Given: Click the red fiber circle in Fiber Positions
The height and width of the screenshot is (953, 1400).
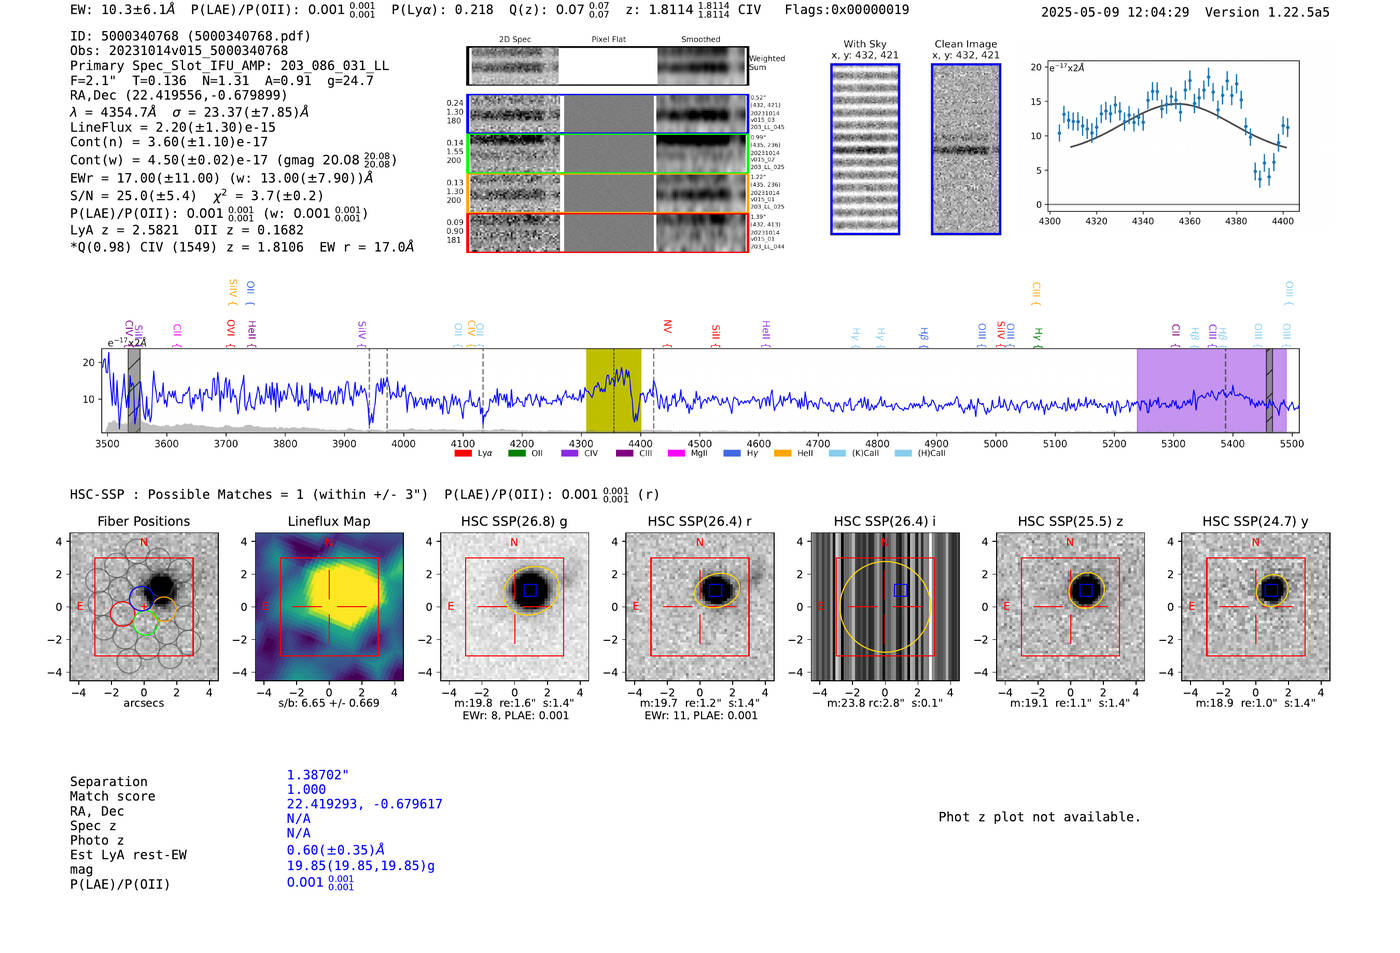Looking at the screenshot, I should (x=122, y=614).
